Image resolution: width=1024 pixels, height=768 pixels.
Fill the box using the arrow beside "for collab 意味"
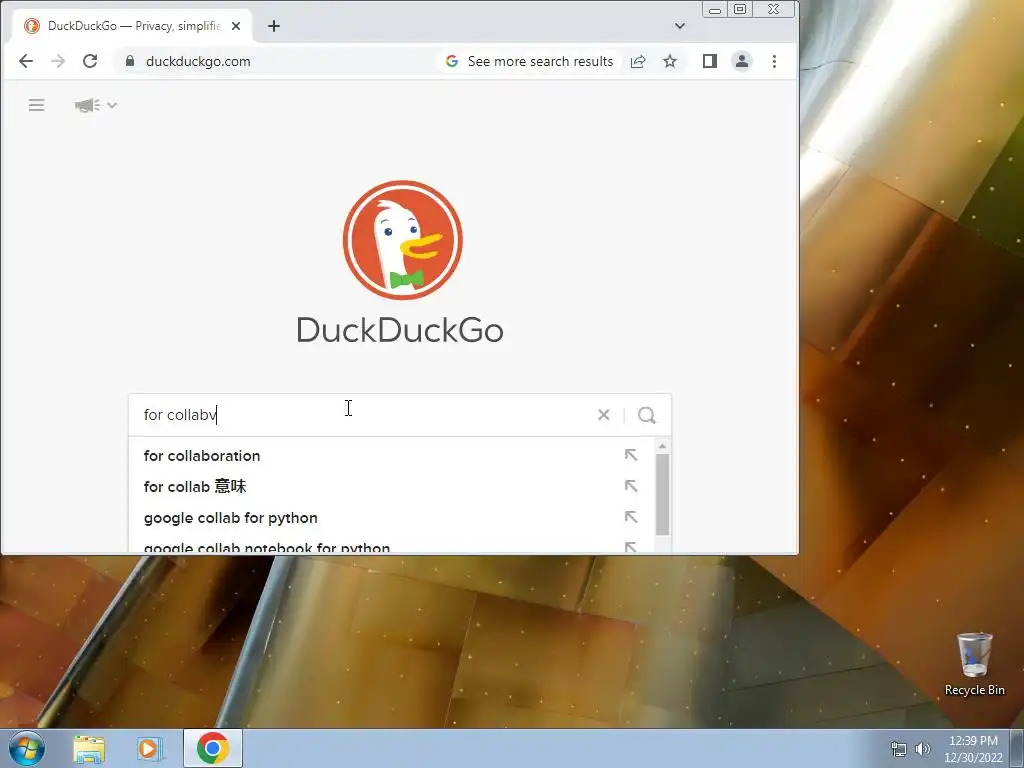pyautogui.click(x=630, y=486)
